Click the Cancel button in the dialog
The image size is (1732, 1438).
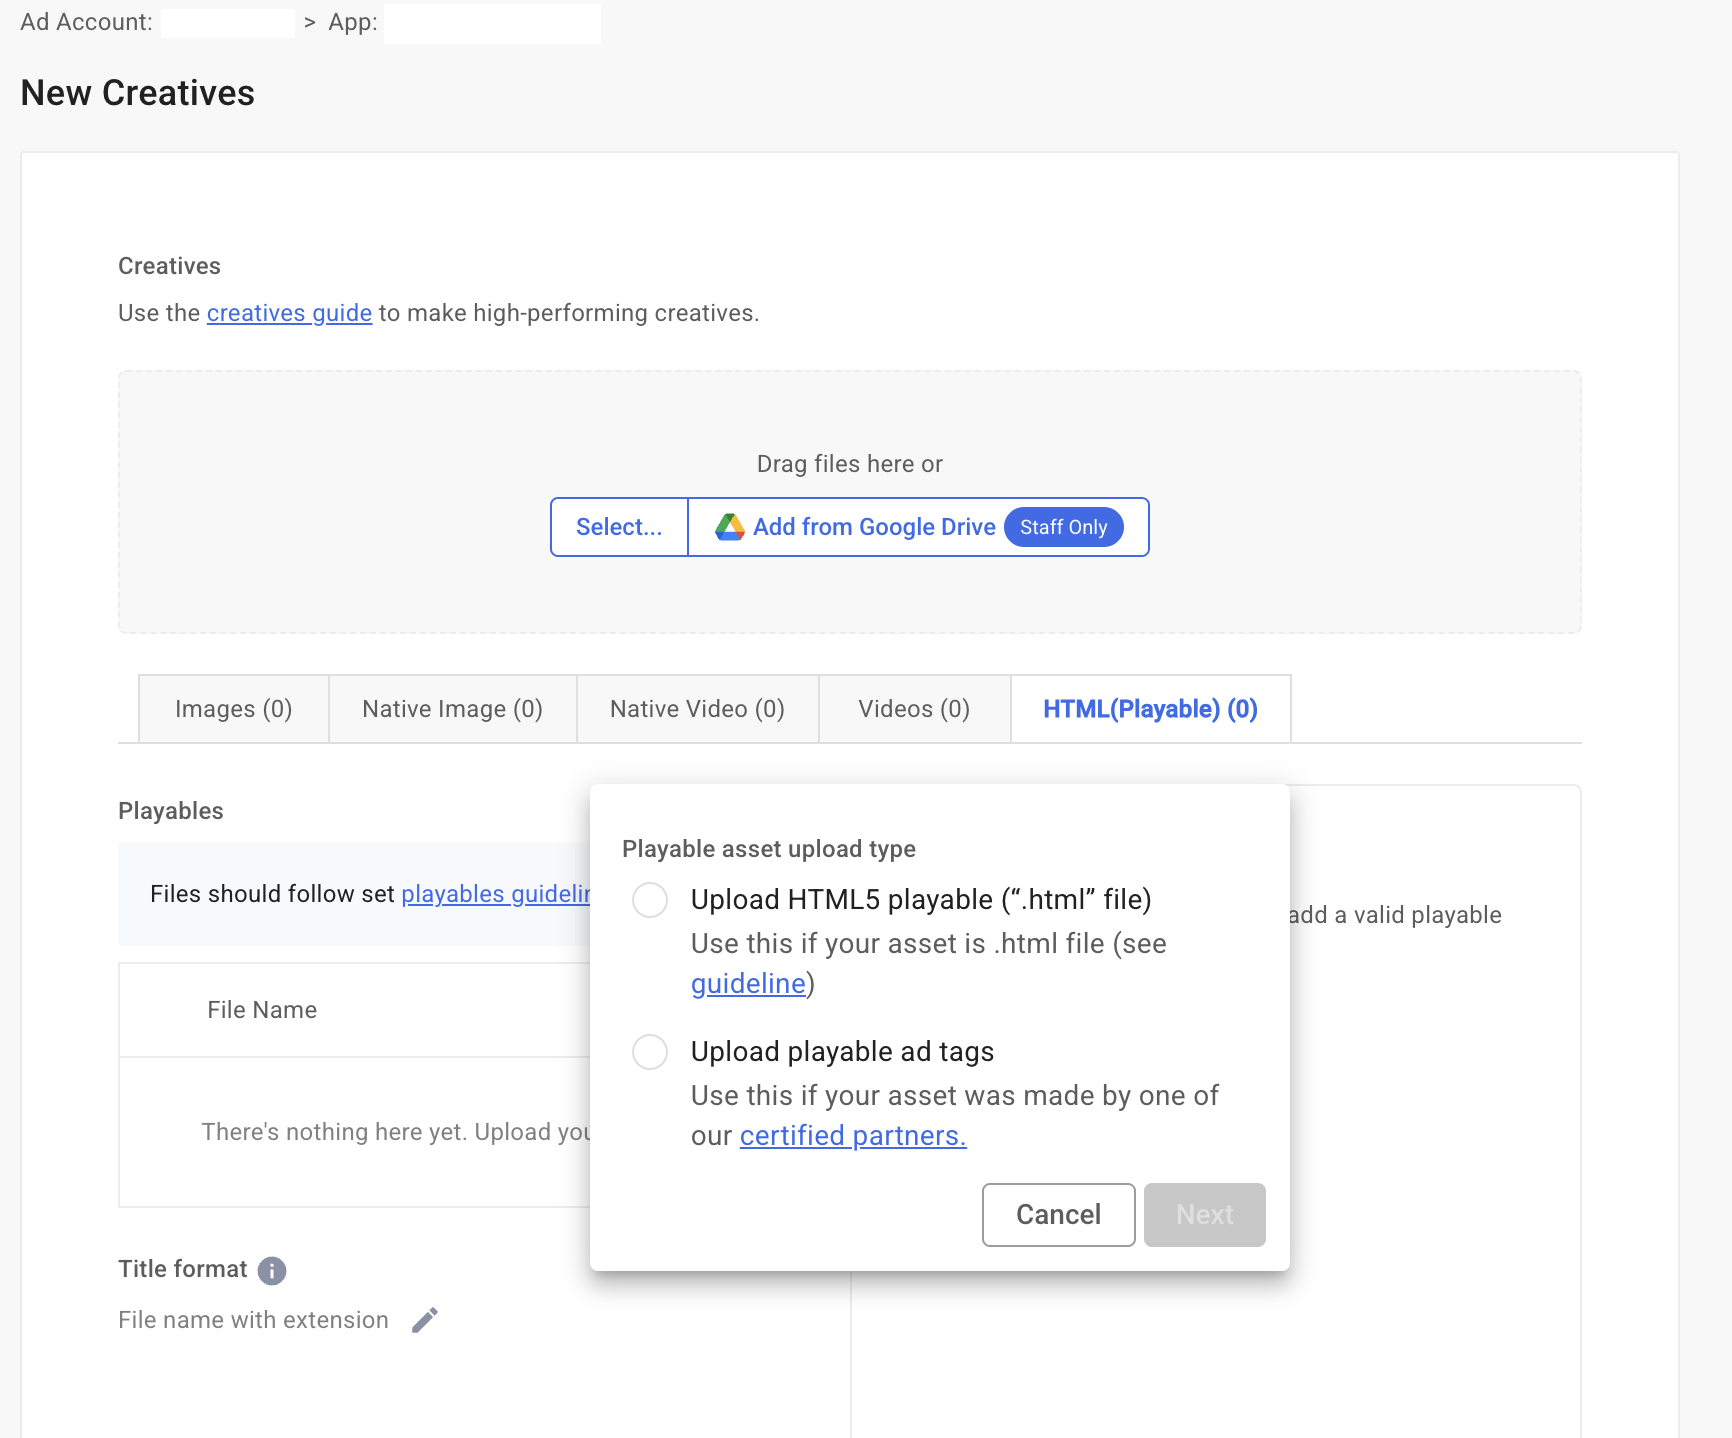[x=1059, y=1215]
